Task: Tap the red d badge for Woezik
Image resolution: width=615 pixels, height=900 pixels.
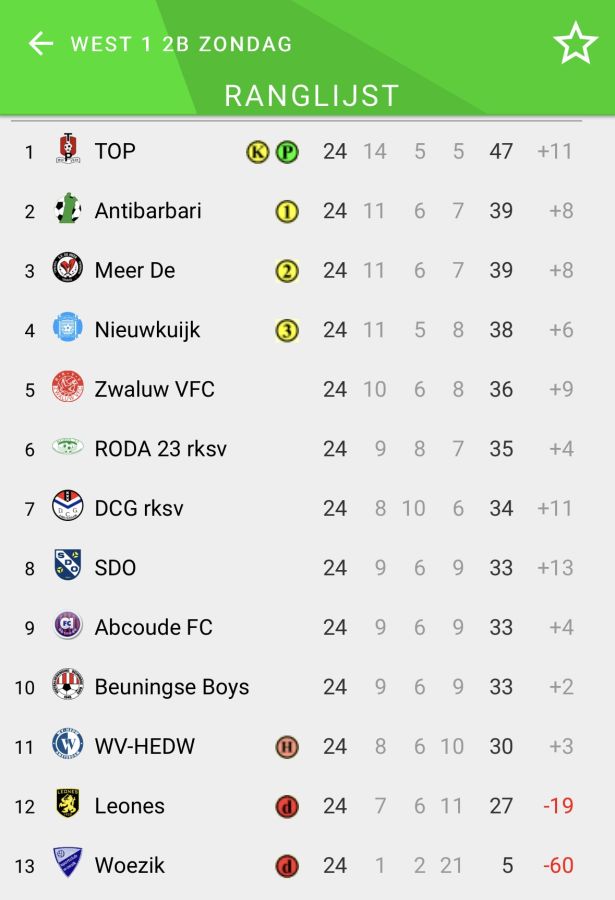Action: pos(287,866)
